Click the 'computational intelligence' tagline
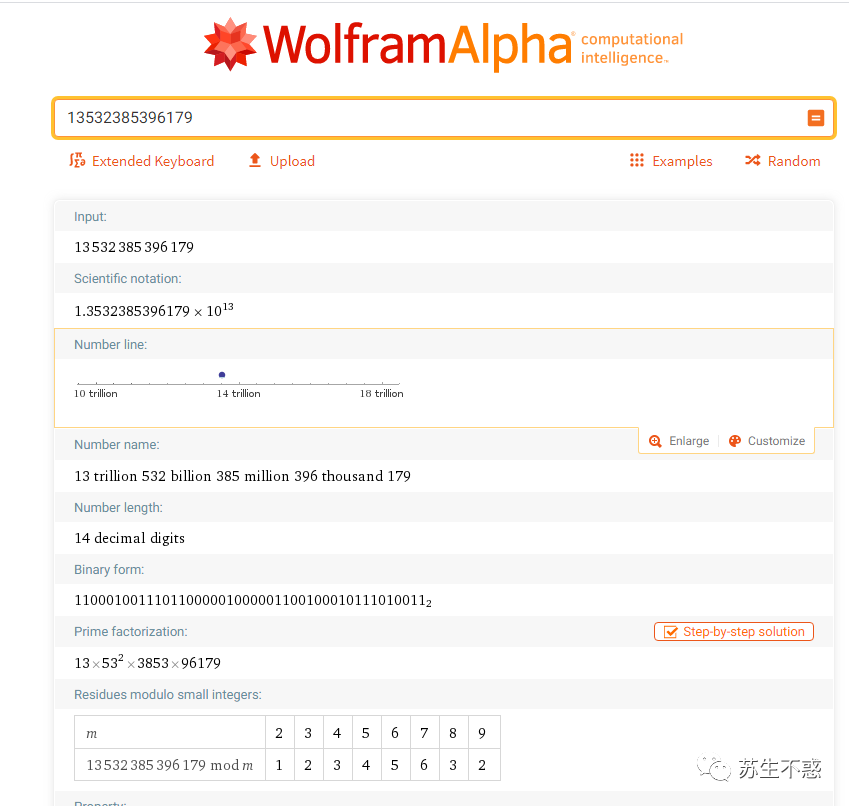The image size is (849, 806). pos(632,48)
